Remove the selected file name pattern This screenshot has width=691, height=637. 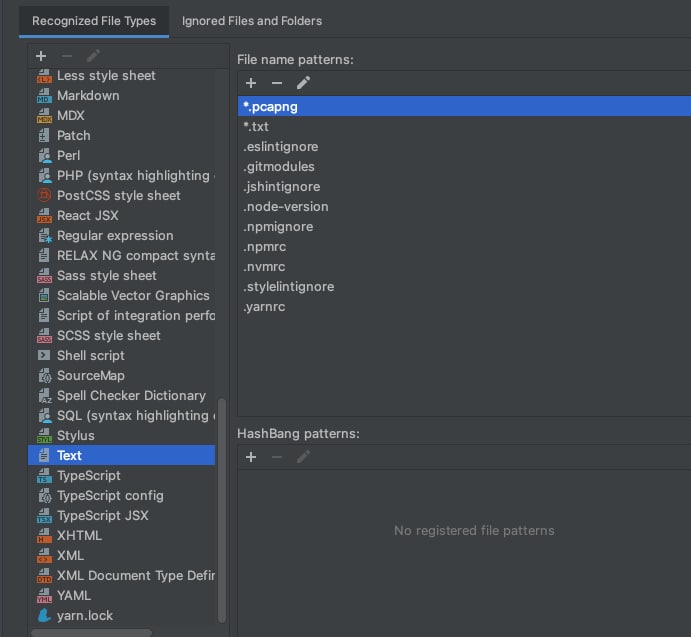277,83
